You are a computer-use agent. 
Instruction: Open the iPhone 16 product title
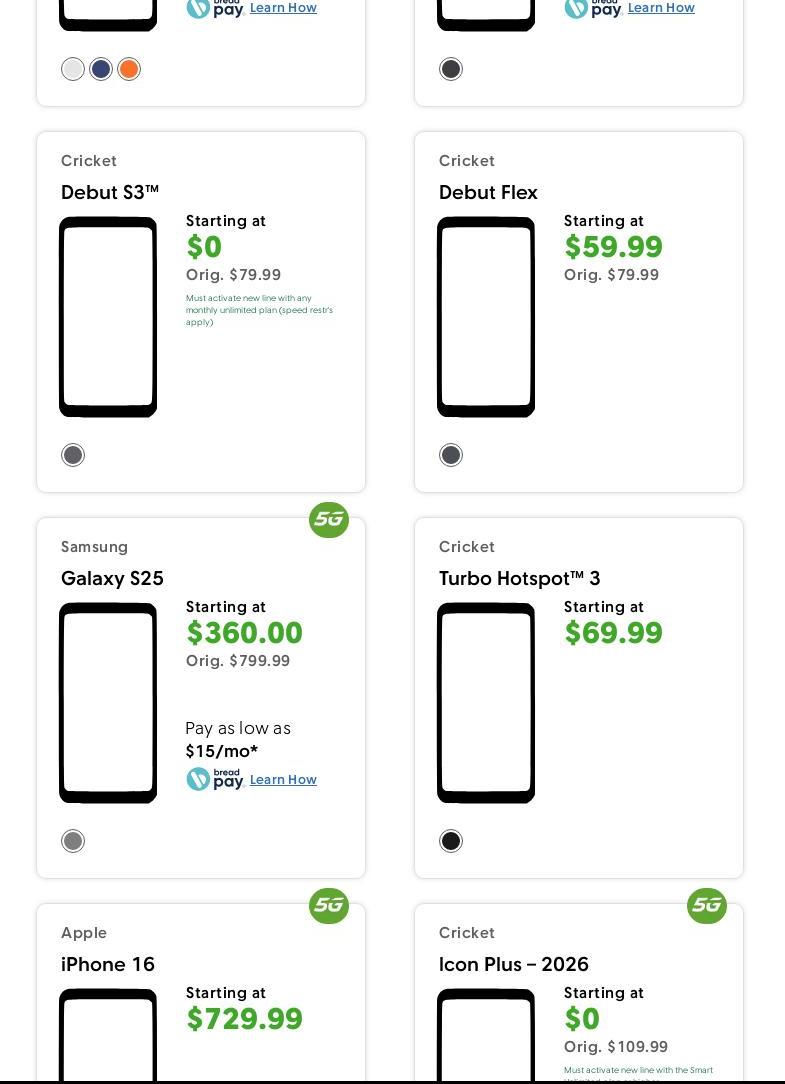coord(108,964)
